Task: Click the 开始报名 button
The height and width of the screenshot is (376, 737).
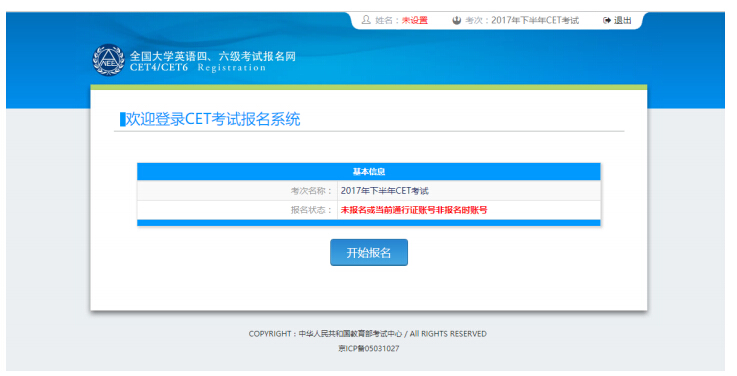Action: (x=368, y=252)
